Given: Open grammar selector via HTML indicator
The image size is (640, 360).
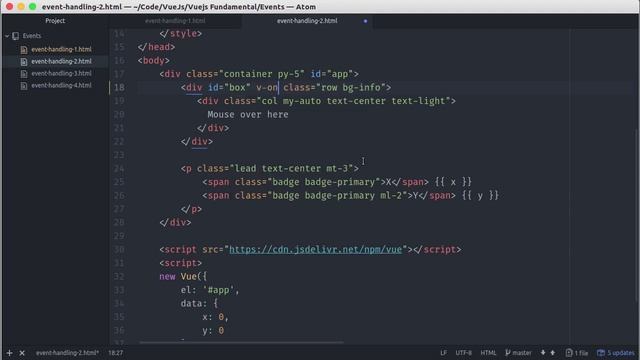Looking at the screenshot, I should click(x=488, y=353).
